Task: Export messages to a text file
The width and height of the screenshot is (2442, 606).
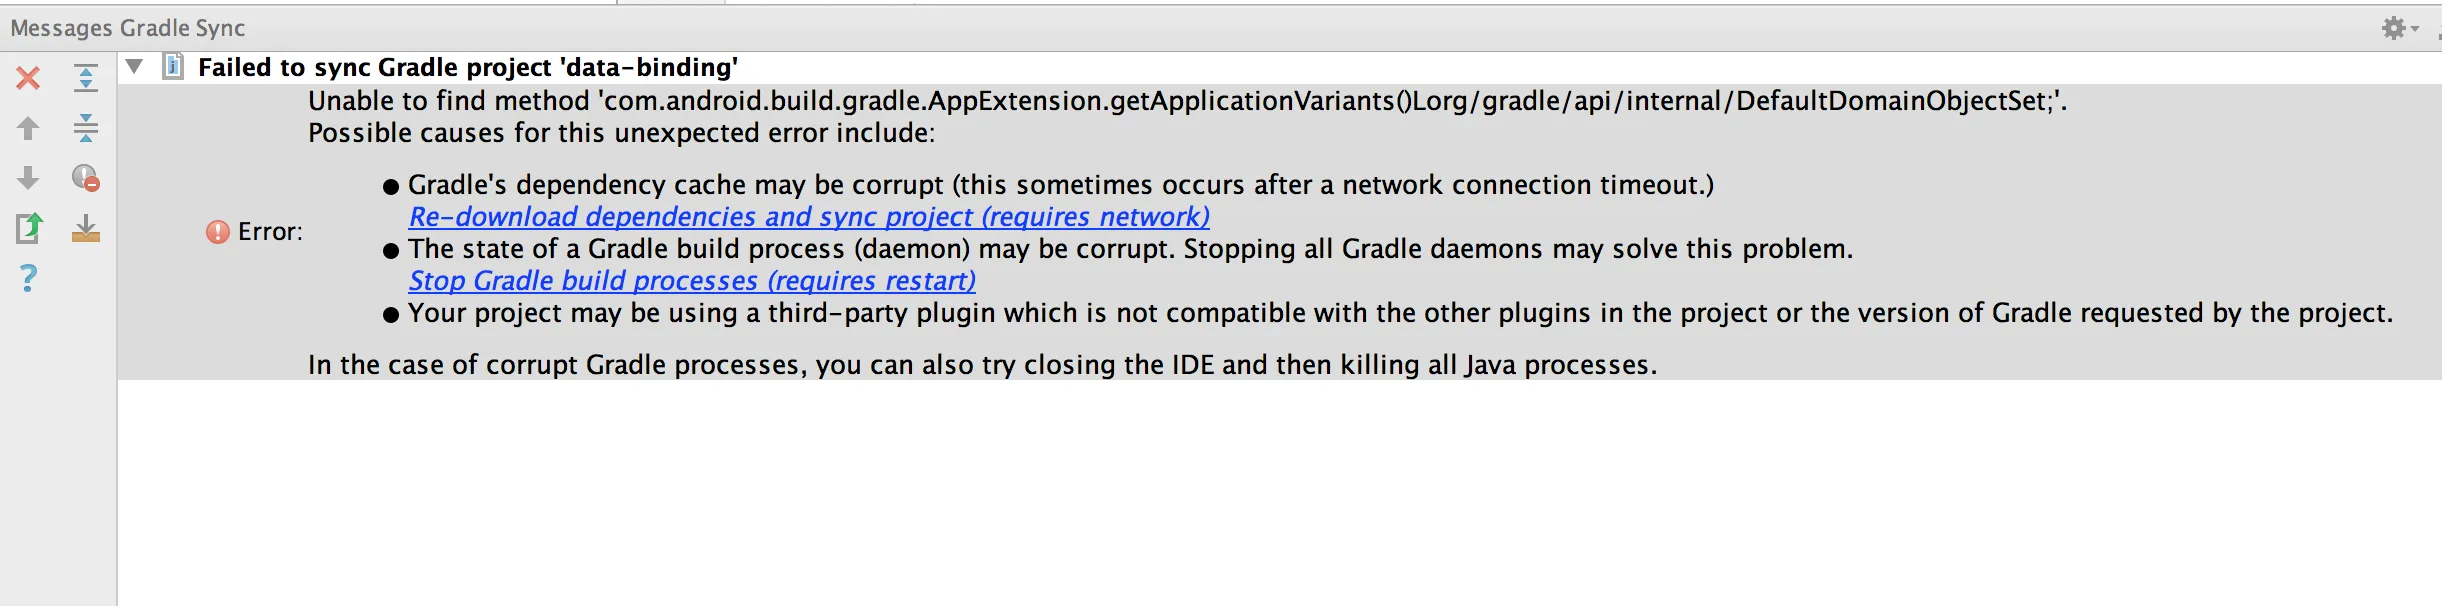Action: (28, 228)
